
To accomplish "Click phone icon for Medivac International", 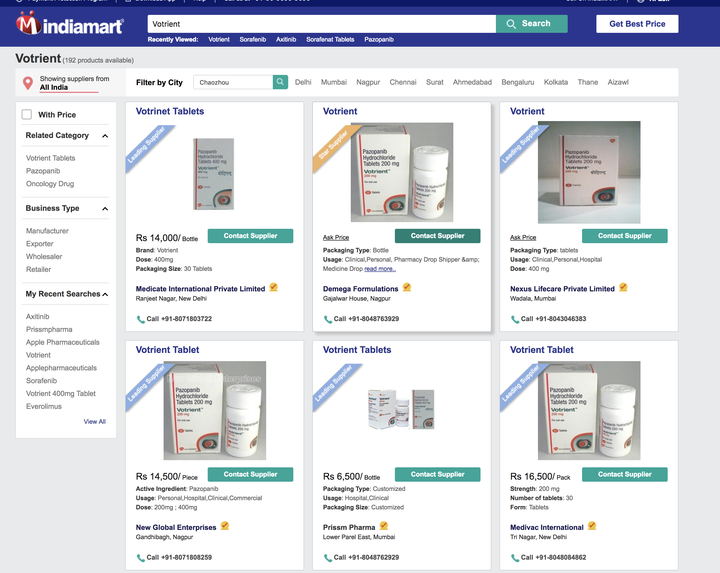I will [515, 558].
